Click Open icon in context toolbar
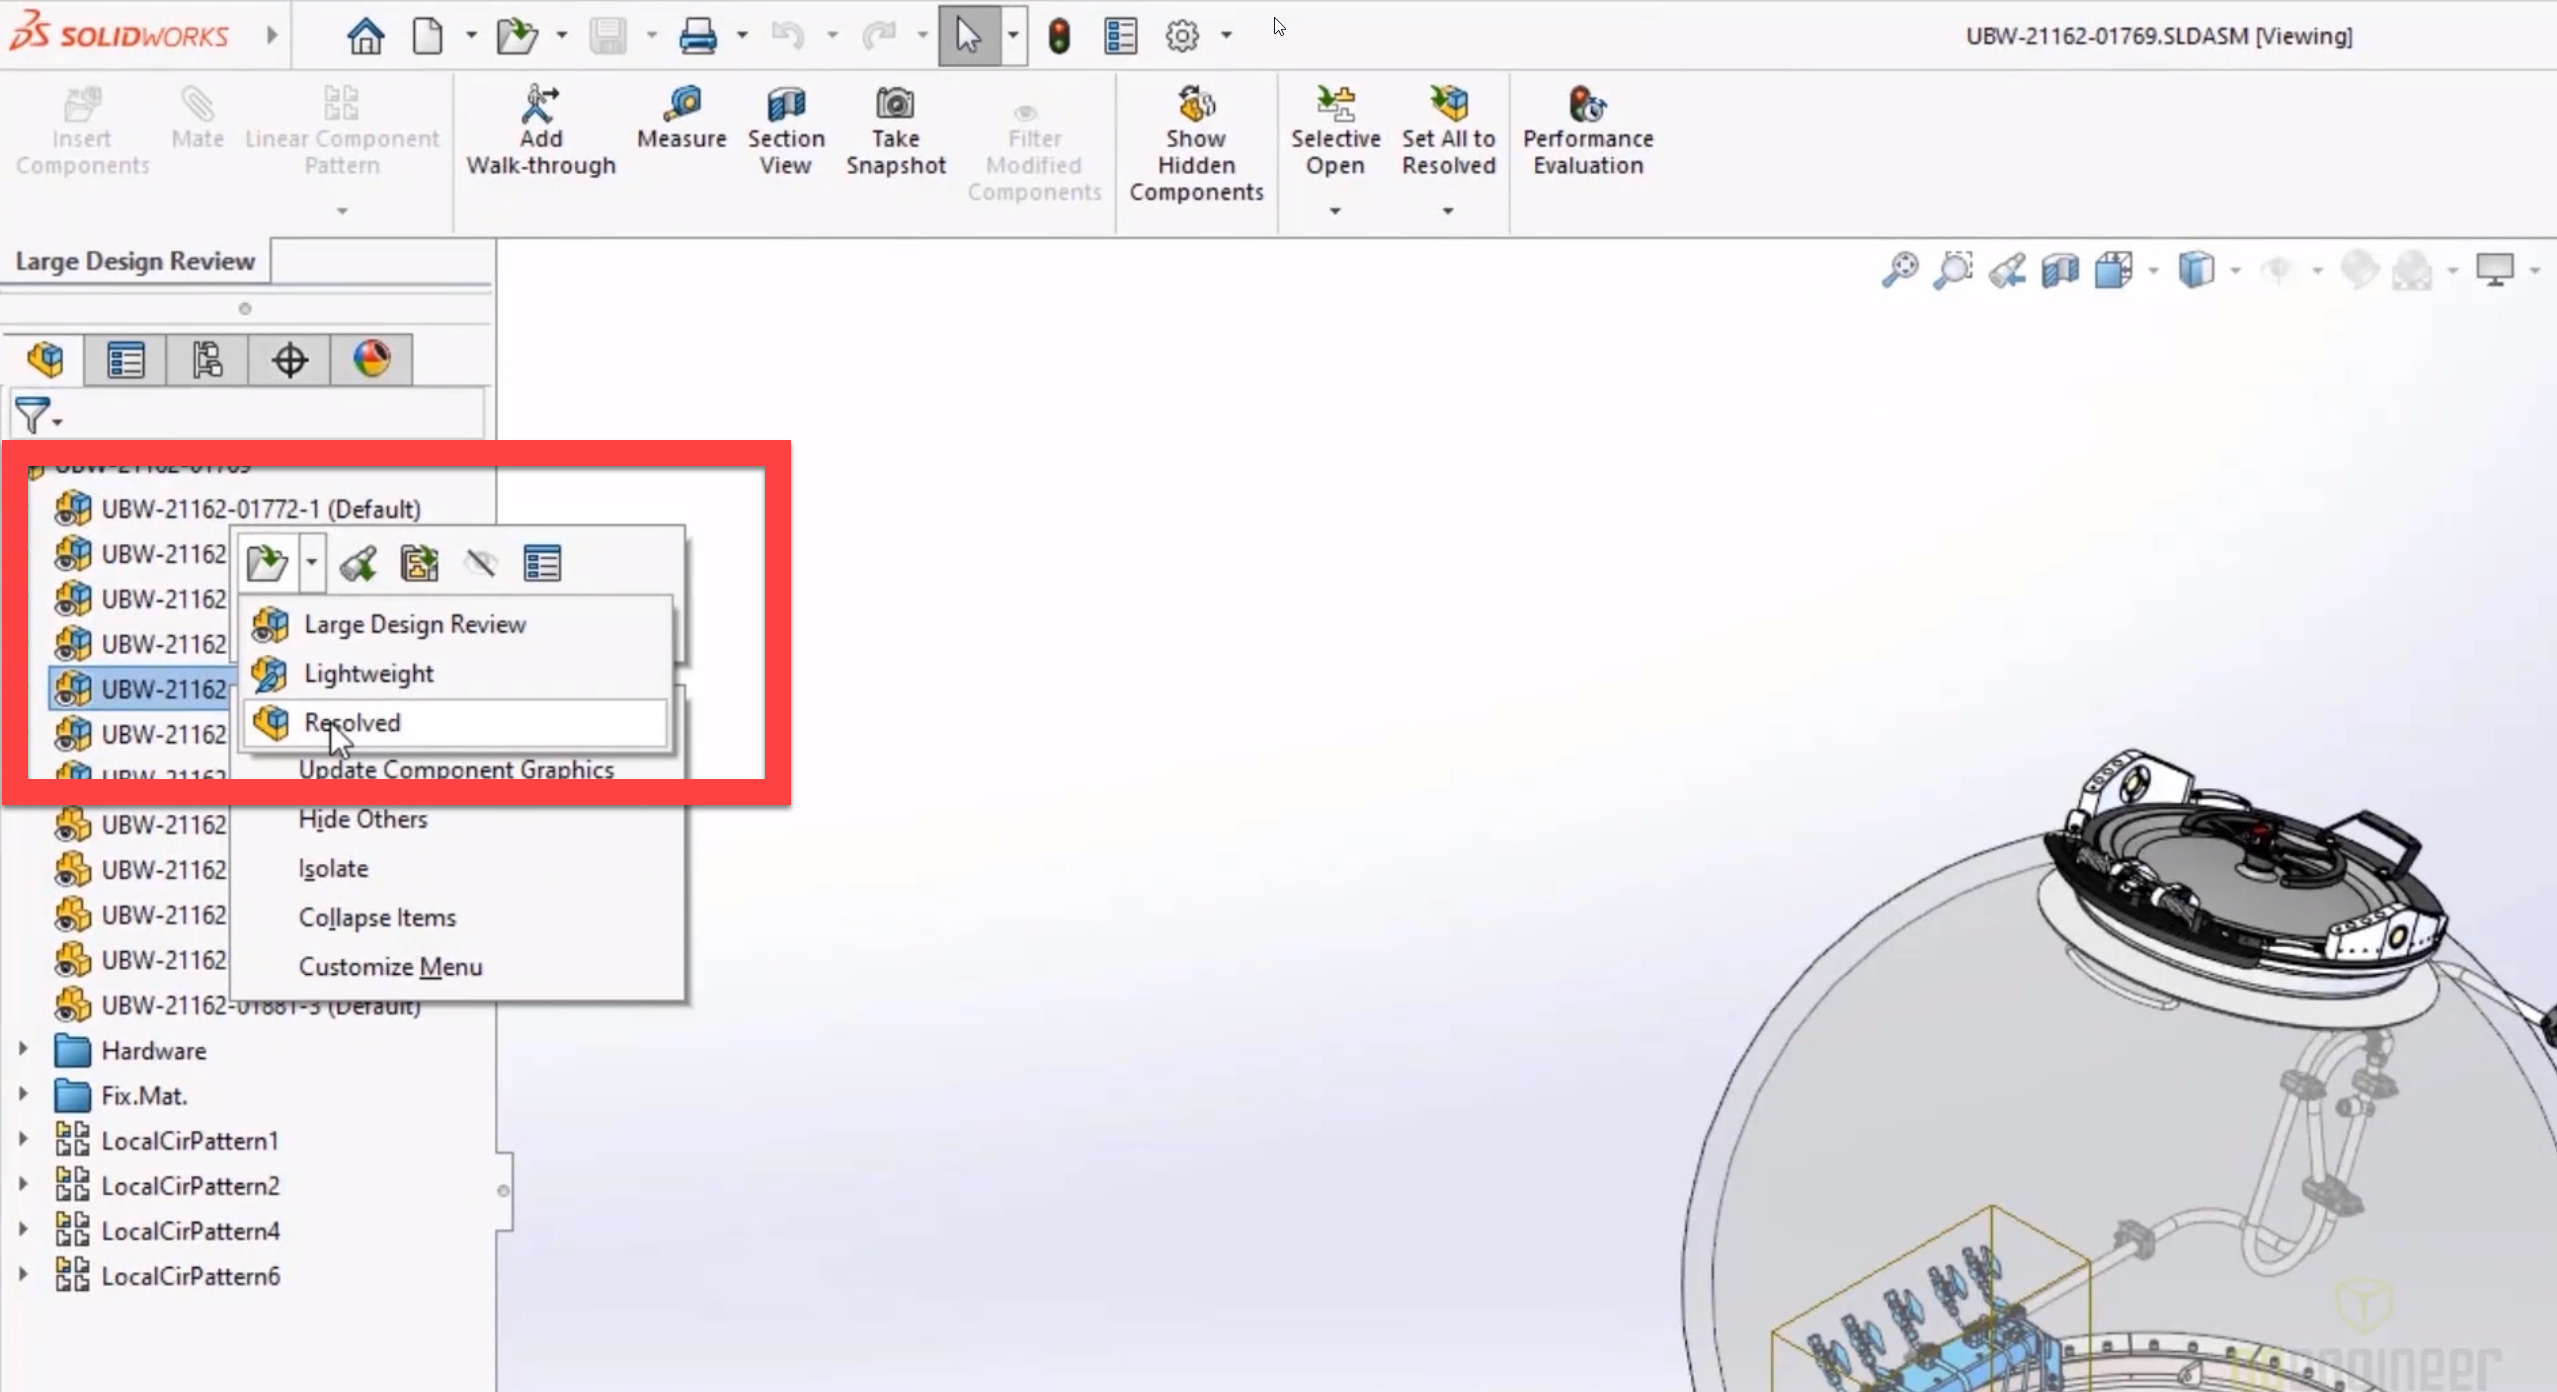2557x1392 pixels. pyautogui.click(x=267, y=563)
